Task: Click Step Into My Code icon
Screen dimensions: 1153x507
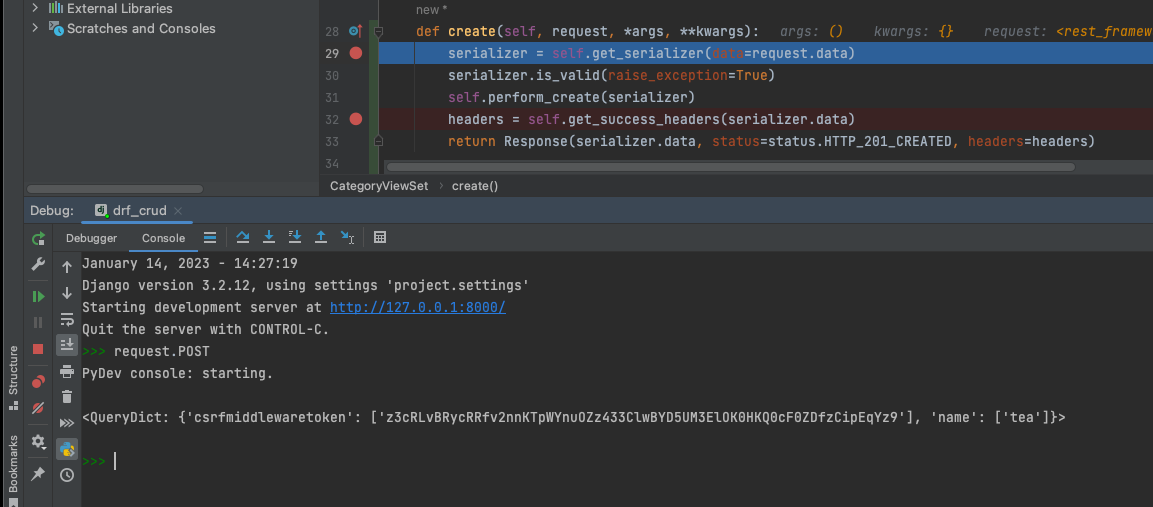Action: coord(295,237)
